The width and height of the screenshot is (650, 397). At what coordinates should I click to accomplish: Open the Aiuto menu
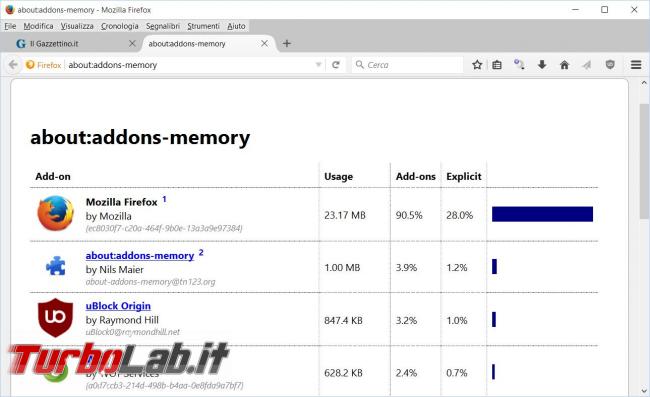[x=236, y=26]
